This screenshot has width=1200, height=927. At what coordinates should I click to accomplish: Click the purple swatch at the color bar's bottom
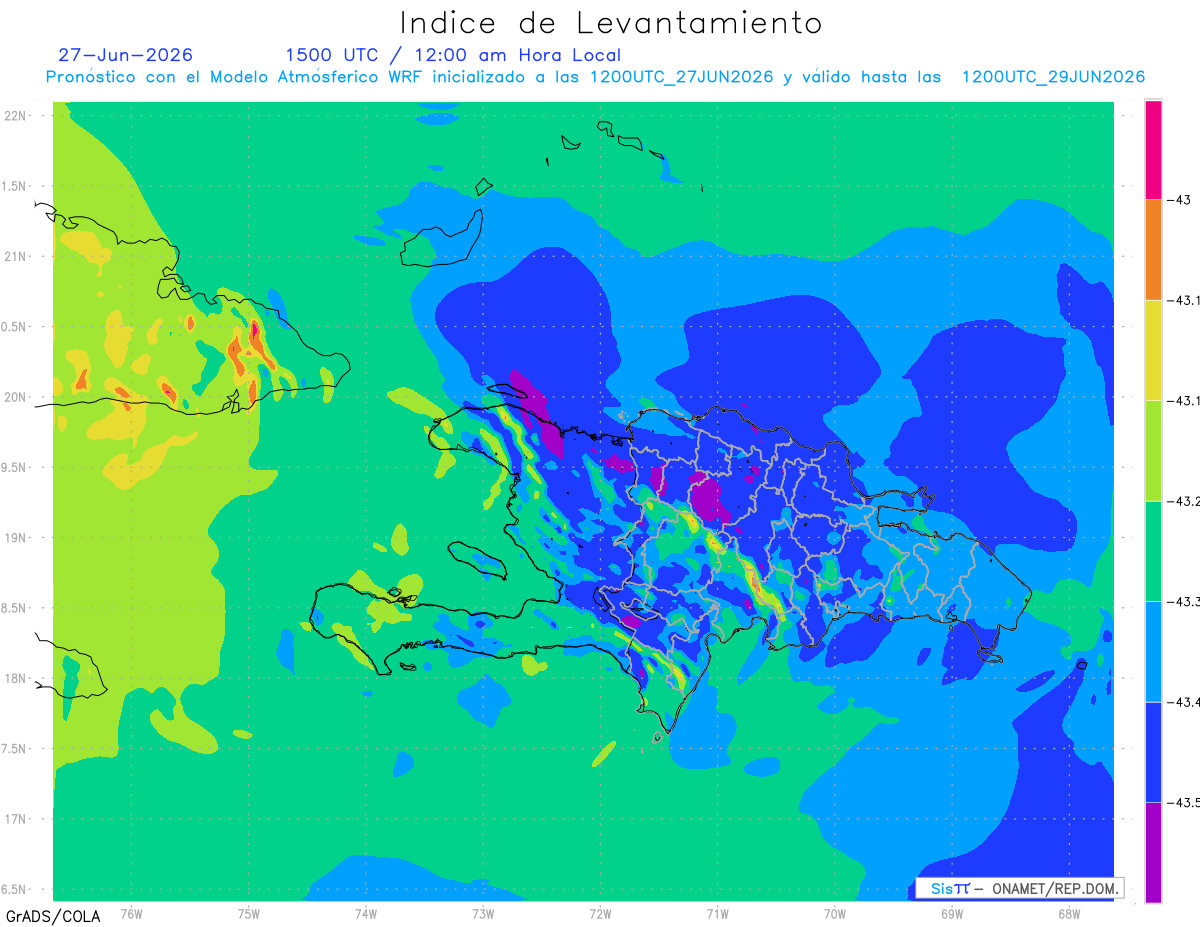tap(1153, 852)
